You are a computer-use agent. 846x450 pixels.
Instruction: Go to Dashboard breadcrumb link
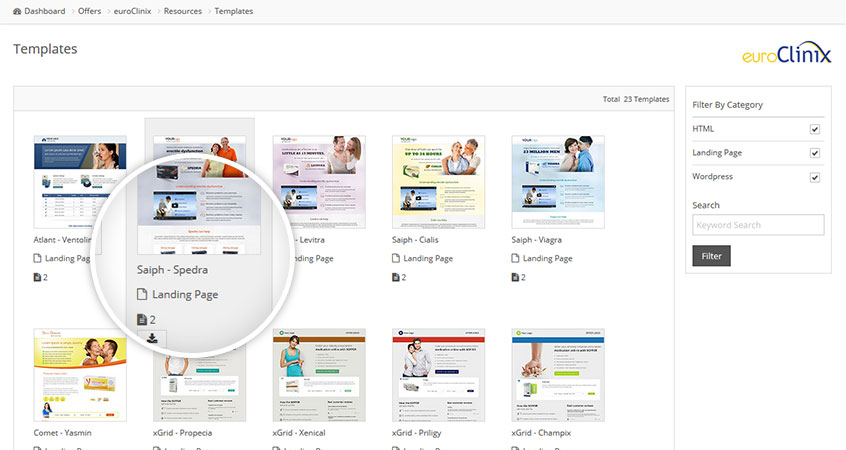(x=45, y=11)
